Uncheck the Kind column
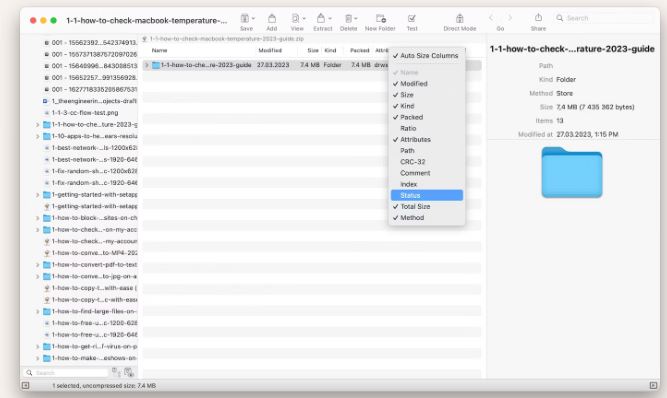This screenshot has width=667, height=398. coord(427,106)
